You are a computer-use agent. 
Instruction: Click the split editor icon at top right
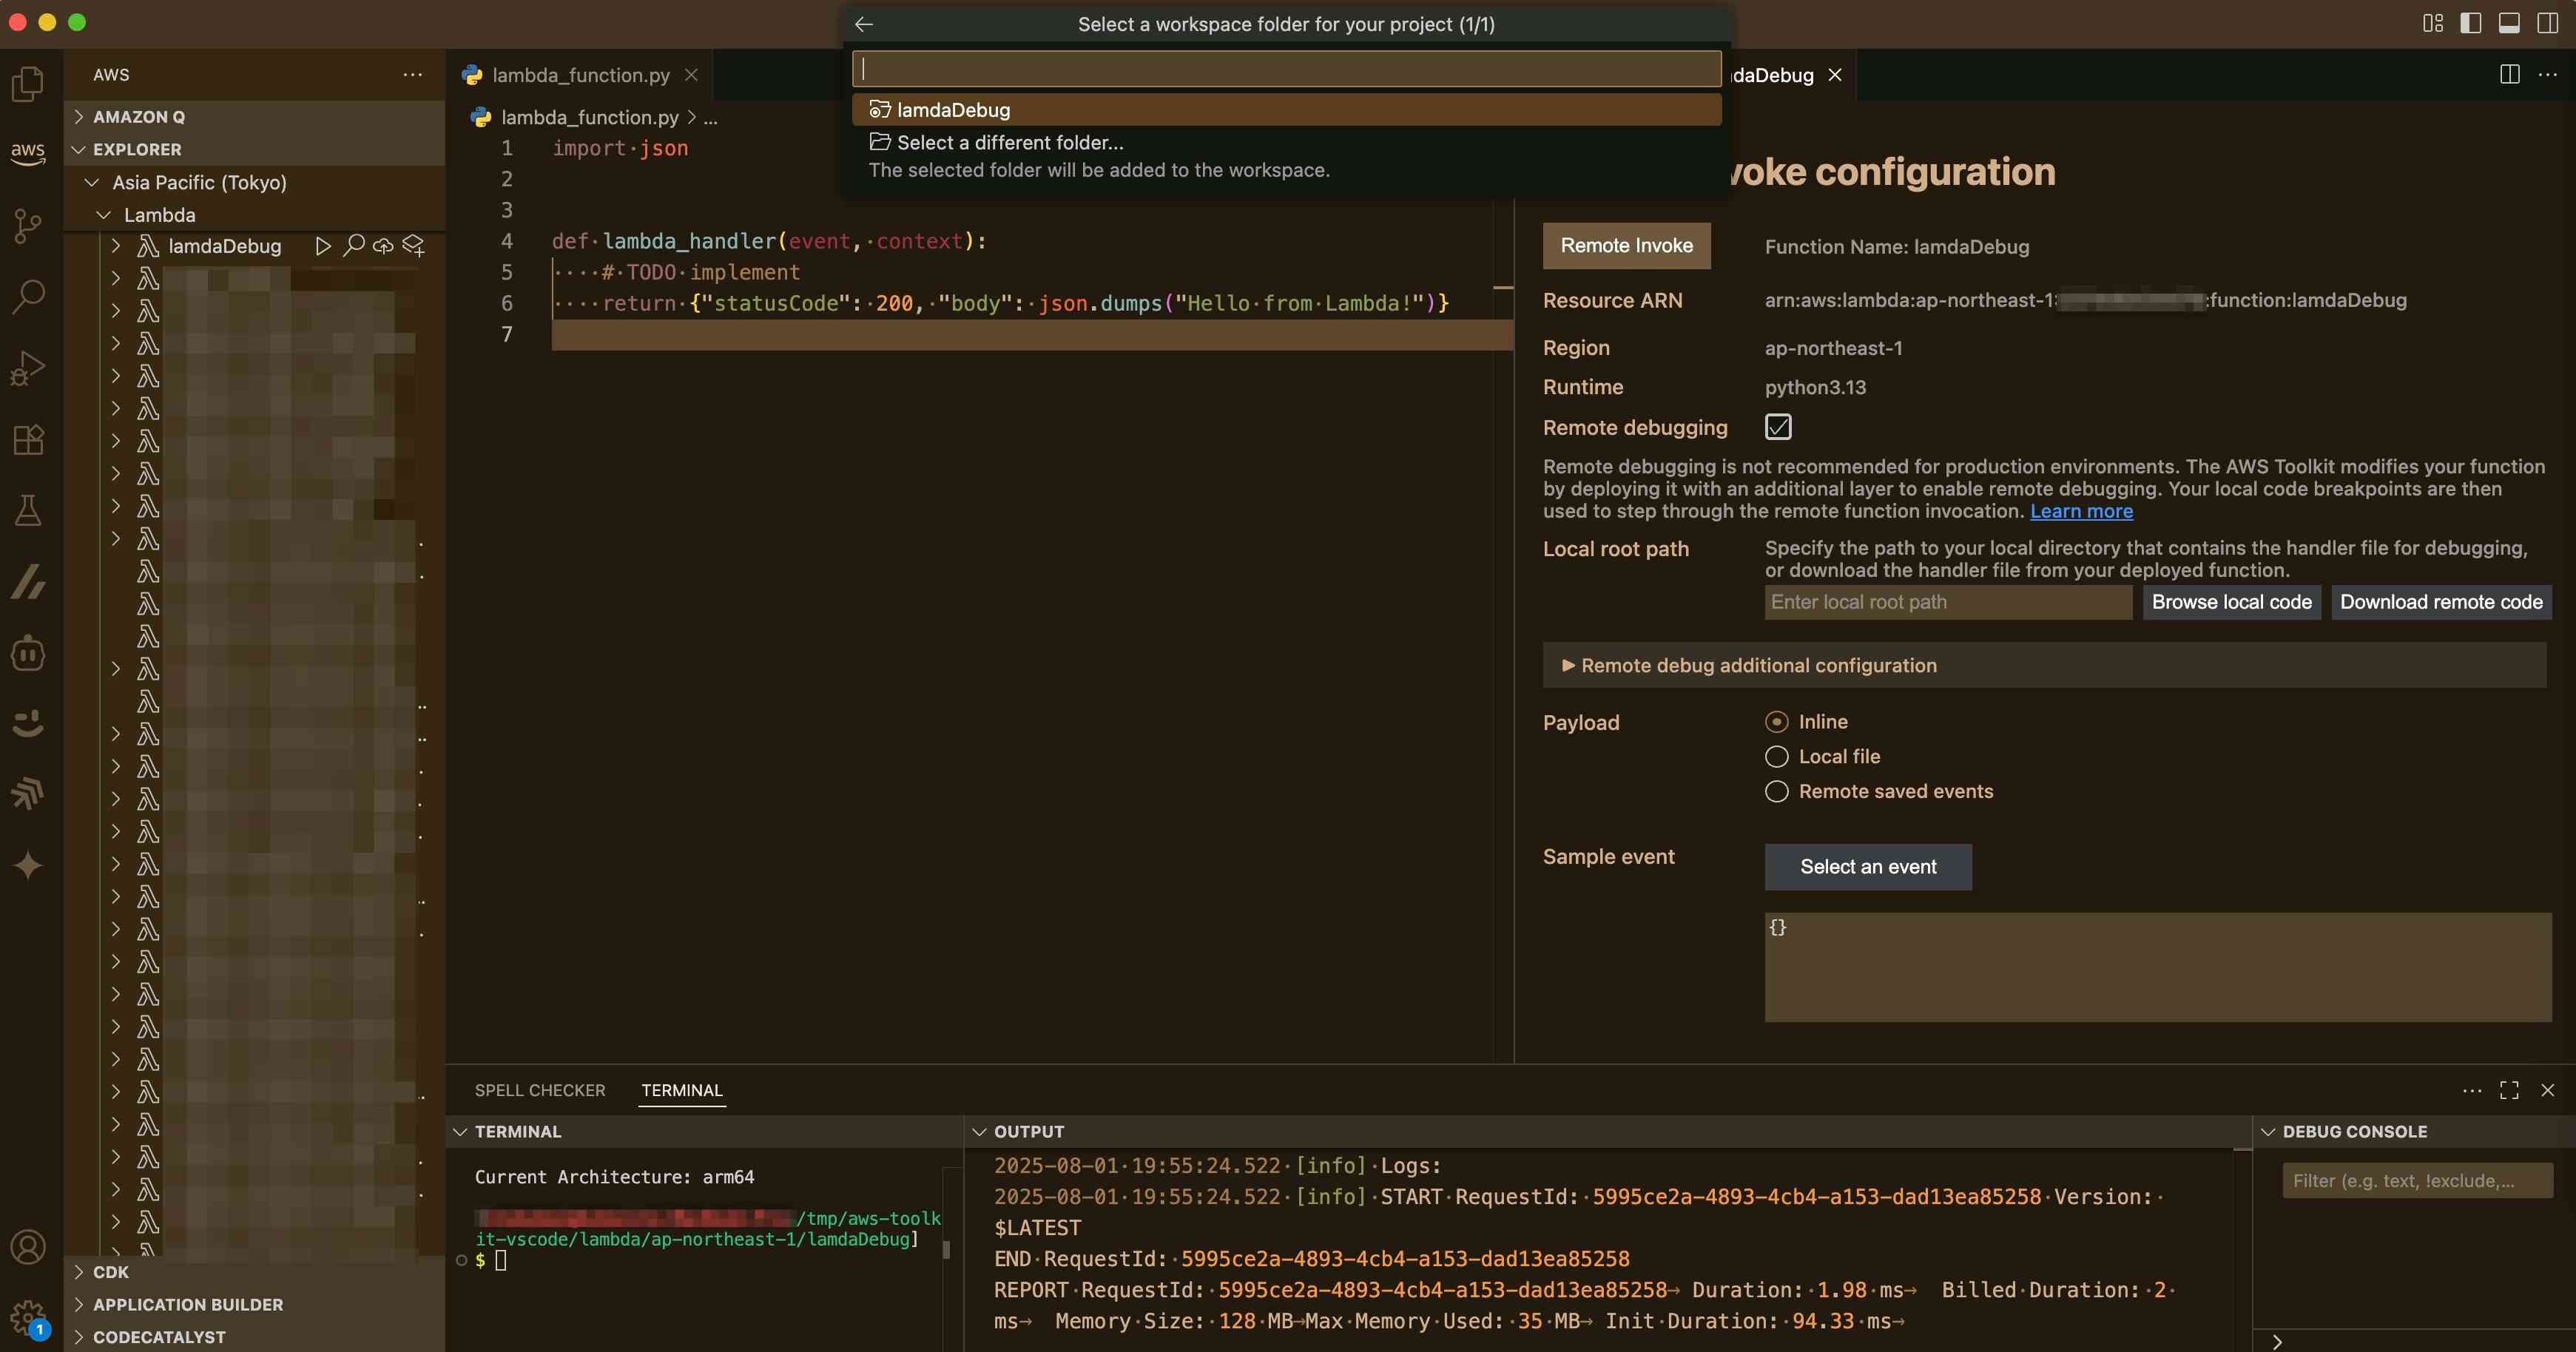pos(2509,75)
